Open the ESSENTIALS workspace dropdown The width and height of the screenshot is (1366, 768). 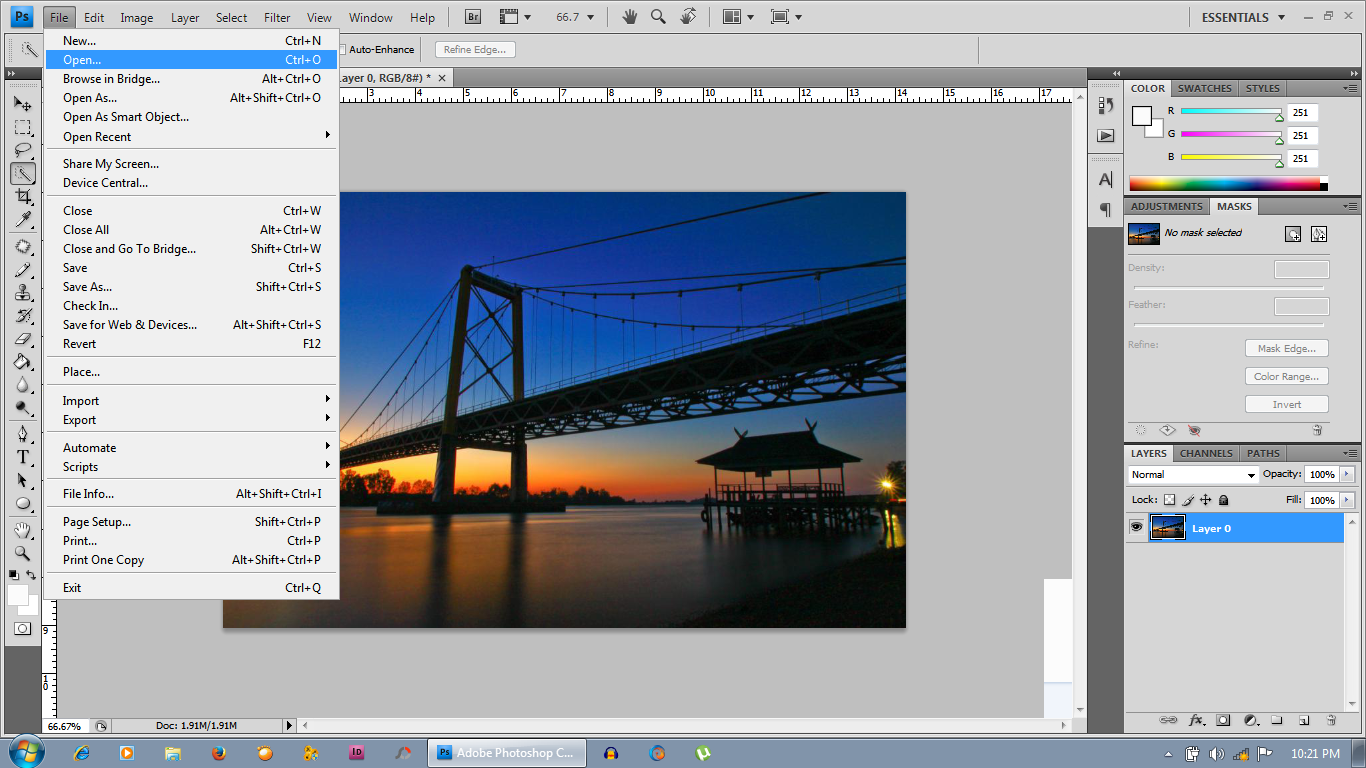coord(1243,17)
